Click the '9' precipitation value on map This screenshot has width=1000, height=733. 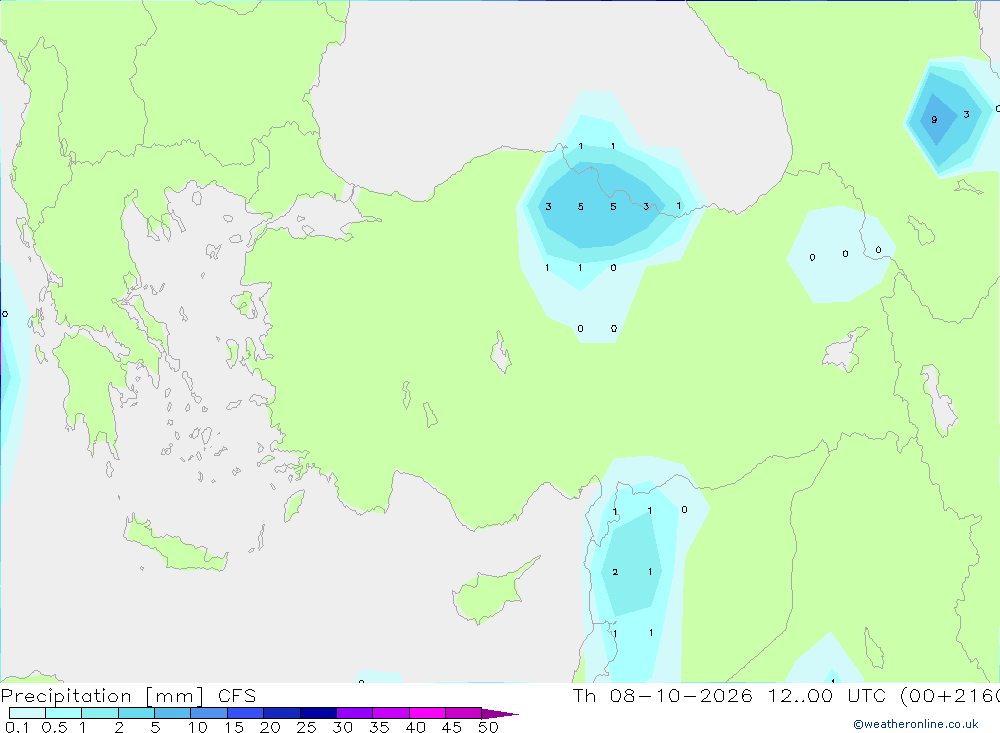pyautogui.click(x=934, y=120)
